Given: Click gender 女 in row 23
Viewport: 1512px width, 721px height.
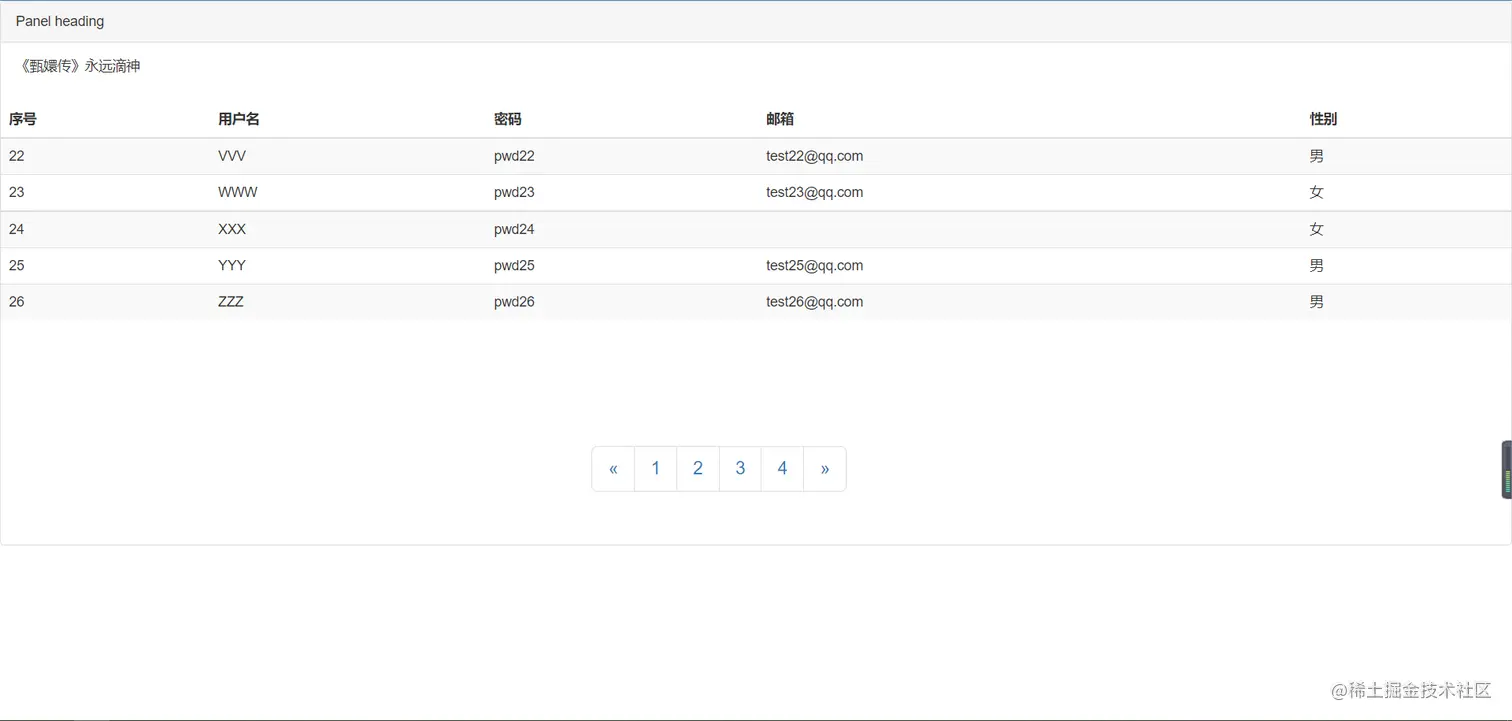Looking at the screenshot, I should click(1316, 192).
